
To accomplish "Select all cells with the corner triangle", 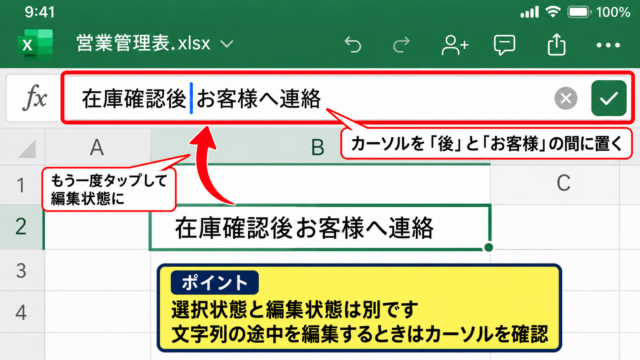I will 27,149.
